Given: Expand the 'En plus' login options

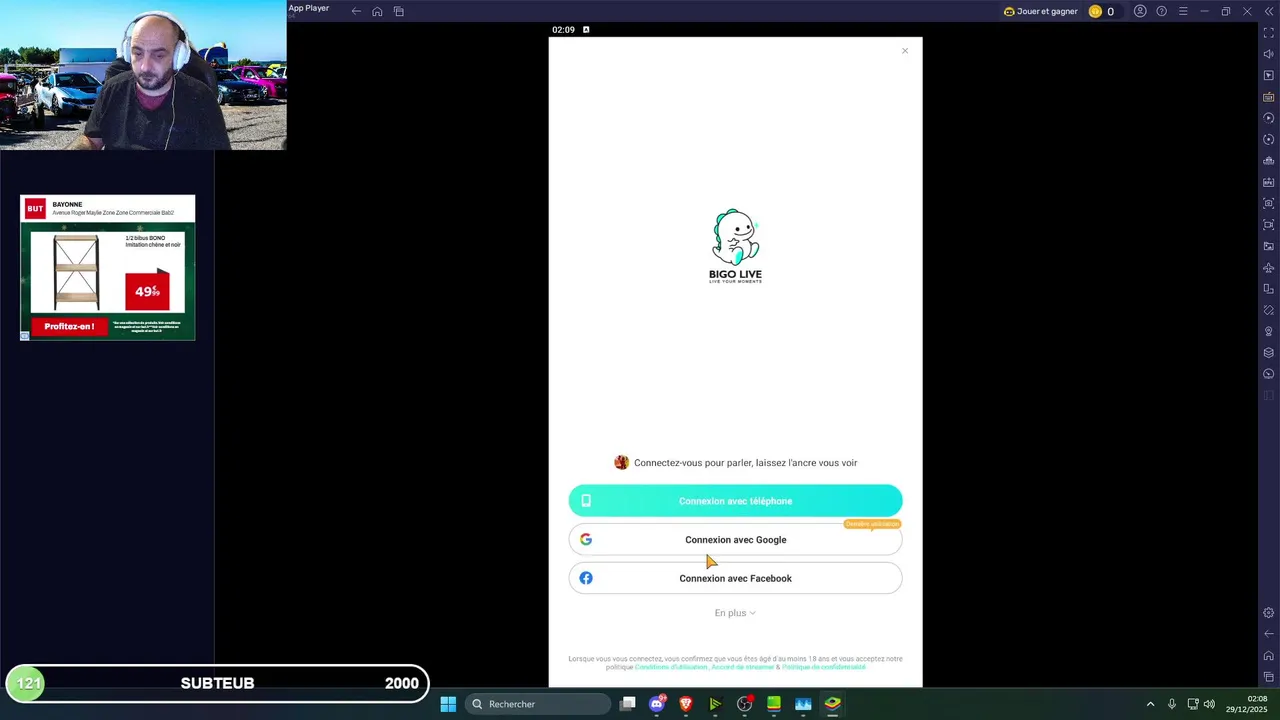Looking at the screenshot, I should [735, 613].
